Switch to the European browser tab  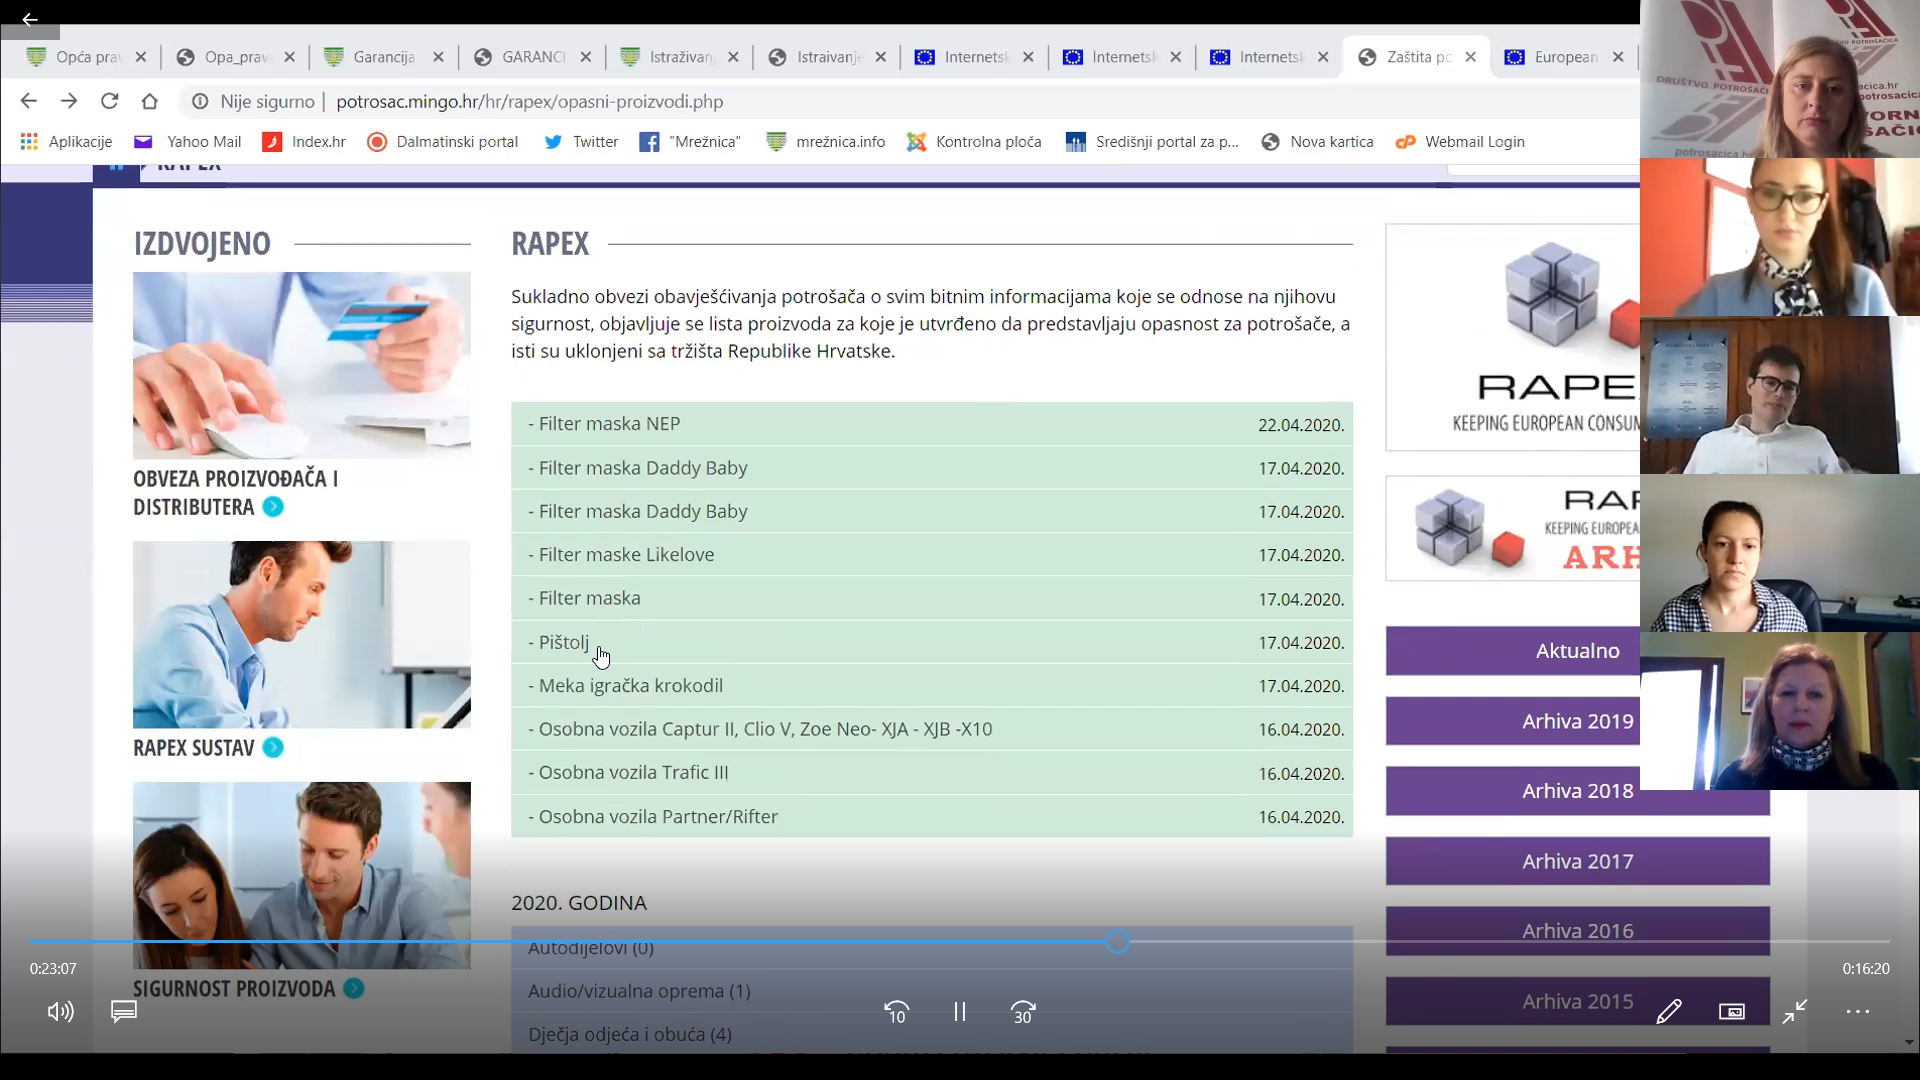(1564, 57)
